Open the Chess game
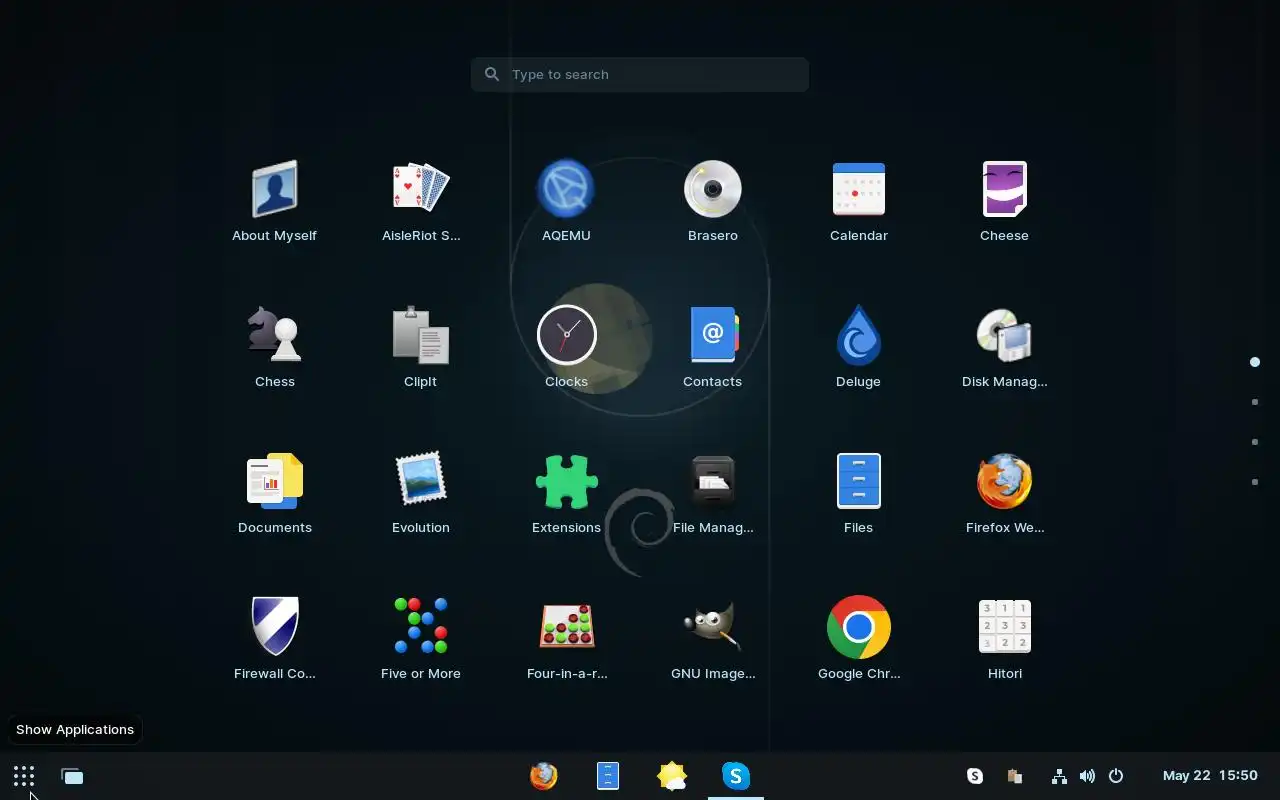The image size is (1280, 800). (x=274, y=347)
